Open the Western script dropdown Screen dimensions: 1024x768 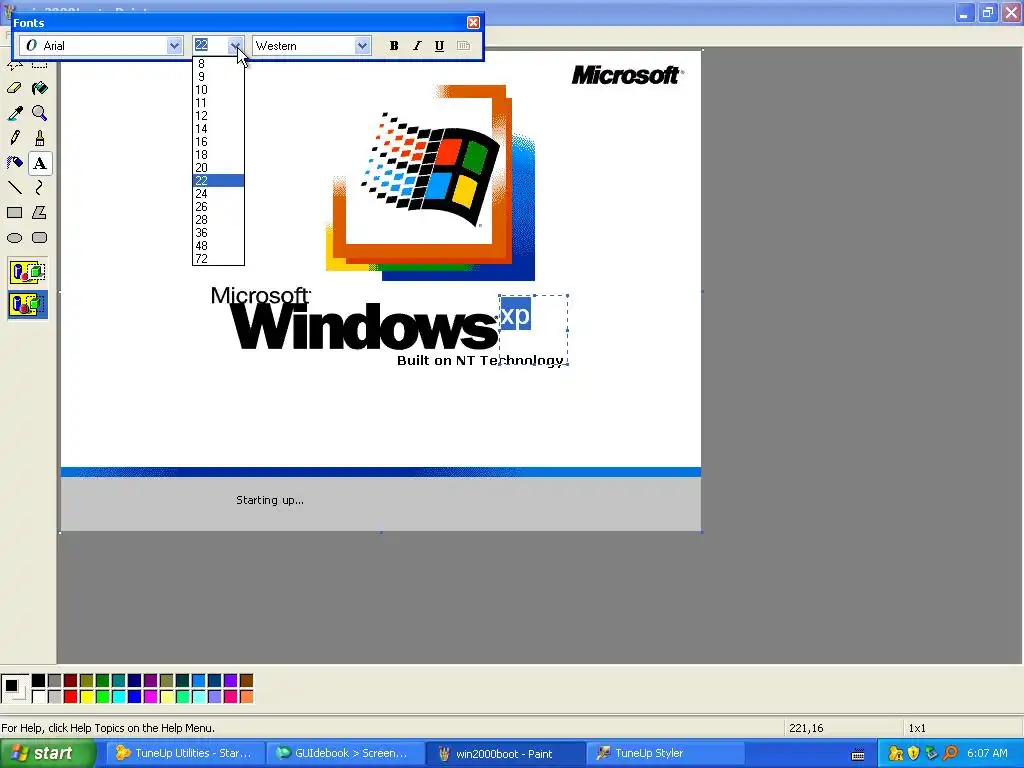tap(362, 46)
